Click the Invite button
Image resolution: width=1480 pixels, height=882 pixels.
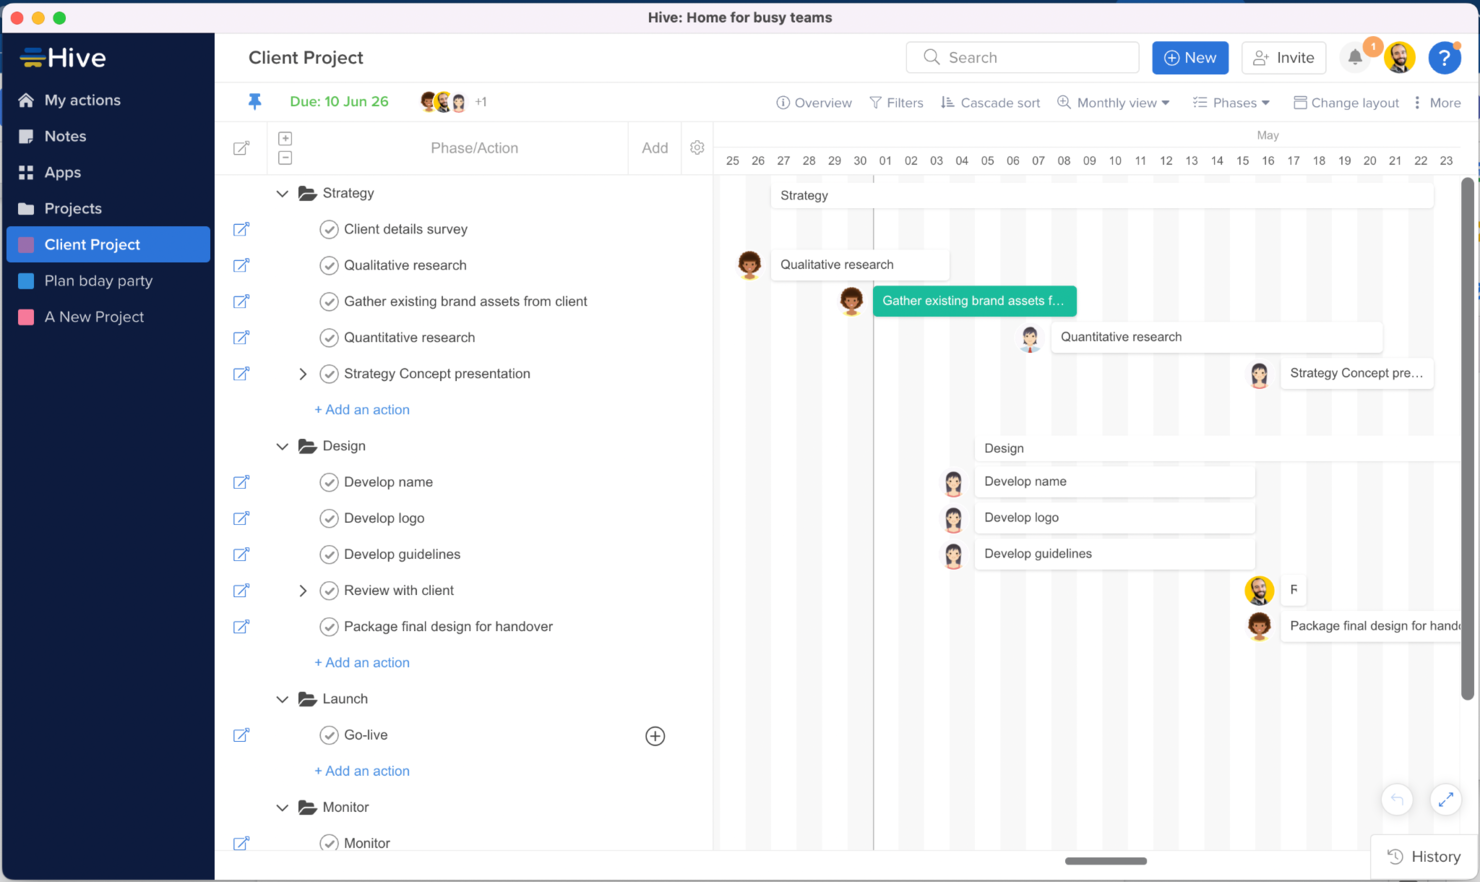click(1284, 58)
